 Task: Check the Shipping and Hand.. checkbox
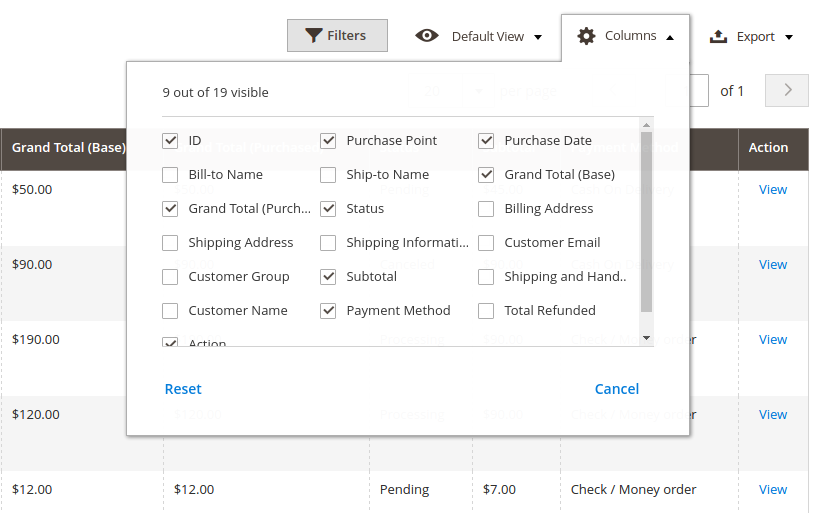coord(486,277)
